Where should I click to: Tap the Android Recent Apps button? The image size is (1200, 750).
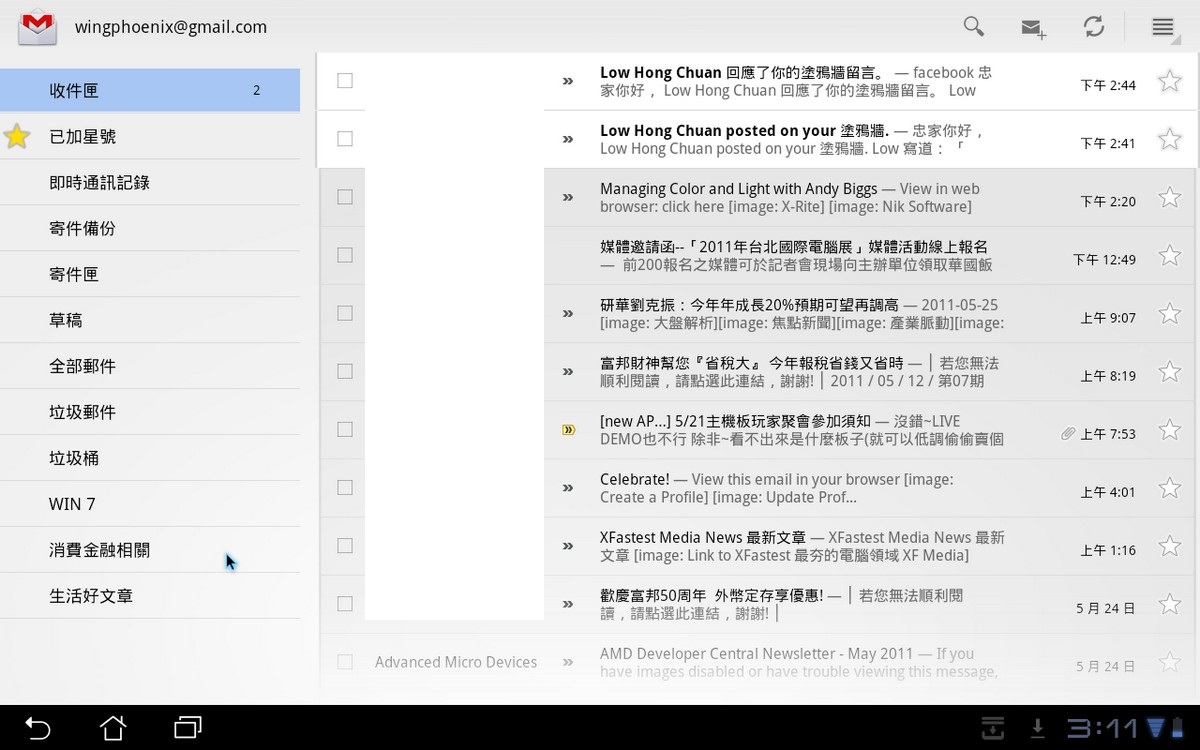pyautogui.click(x=188, y=727)
